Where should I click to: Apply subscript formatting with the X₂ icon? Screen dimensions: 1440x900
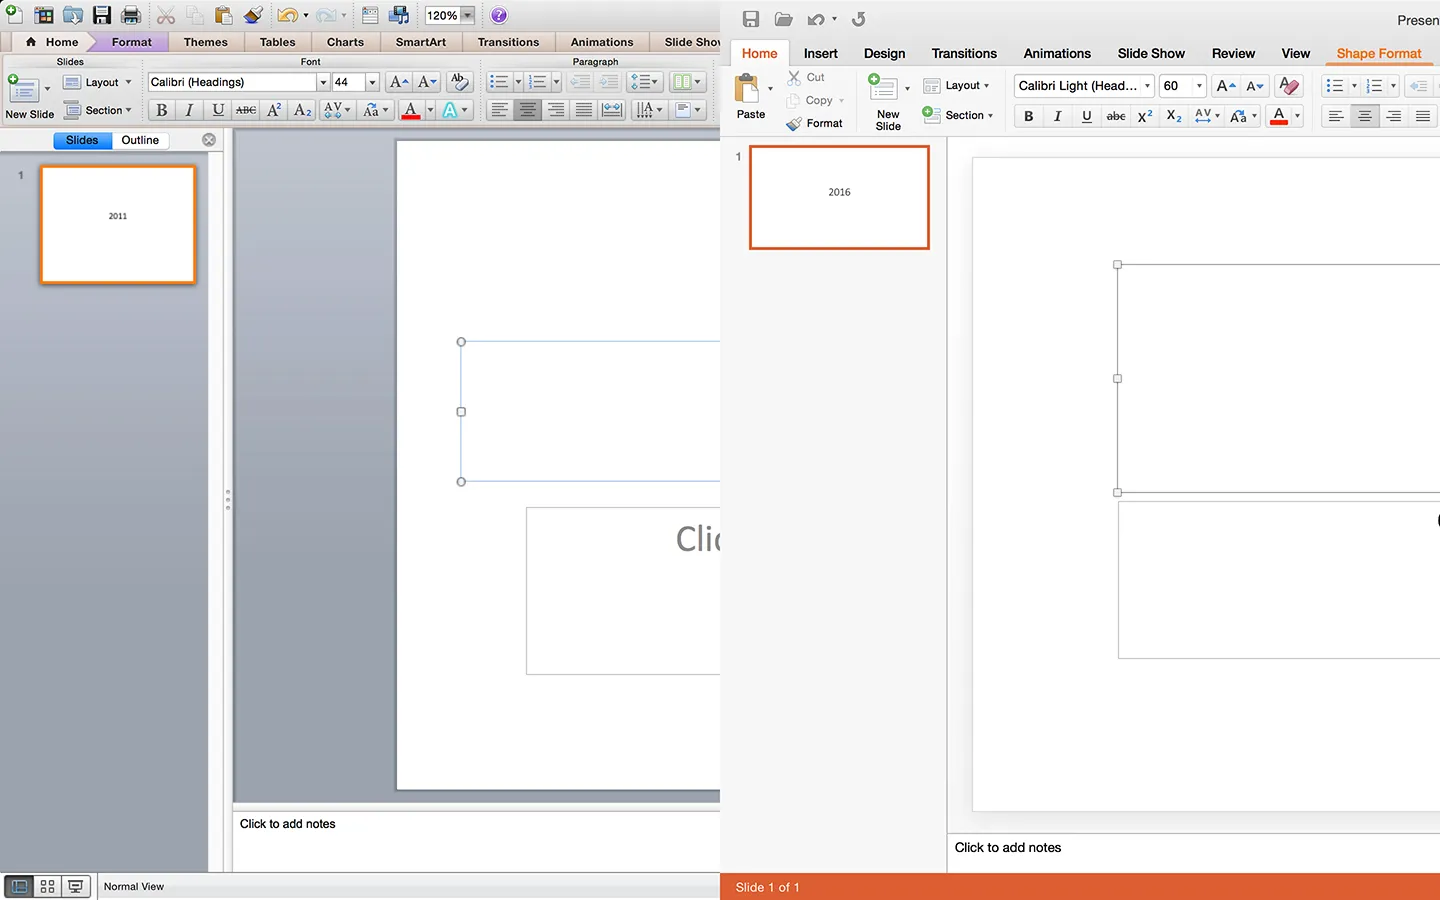(1172, 116)
